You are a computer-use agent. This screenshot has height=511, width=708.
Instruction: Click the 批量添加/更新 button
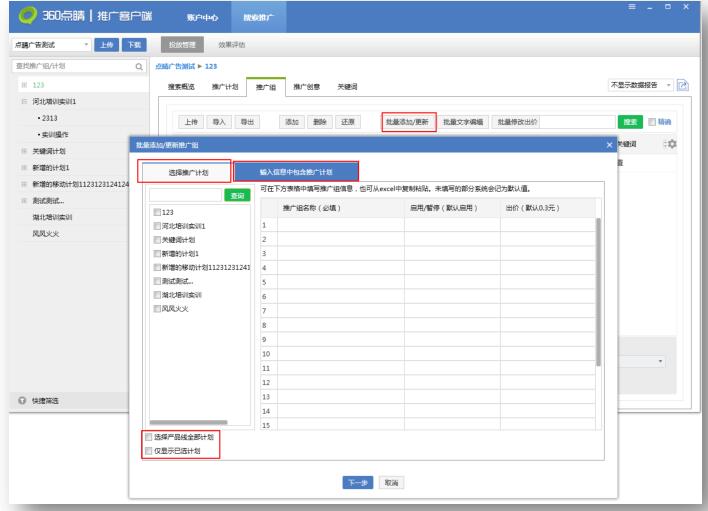(x=407, y=121)
